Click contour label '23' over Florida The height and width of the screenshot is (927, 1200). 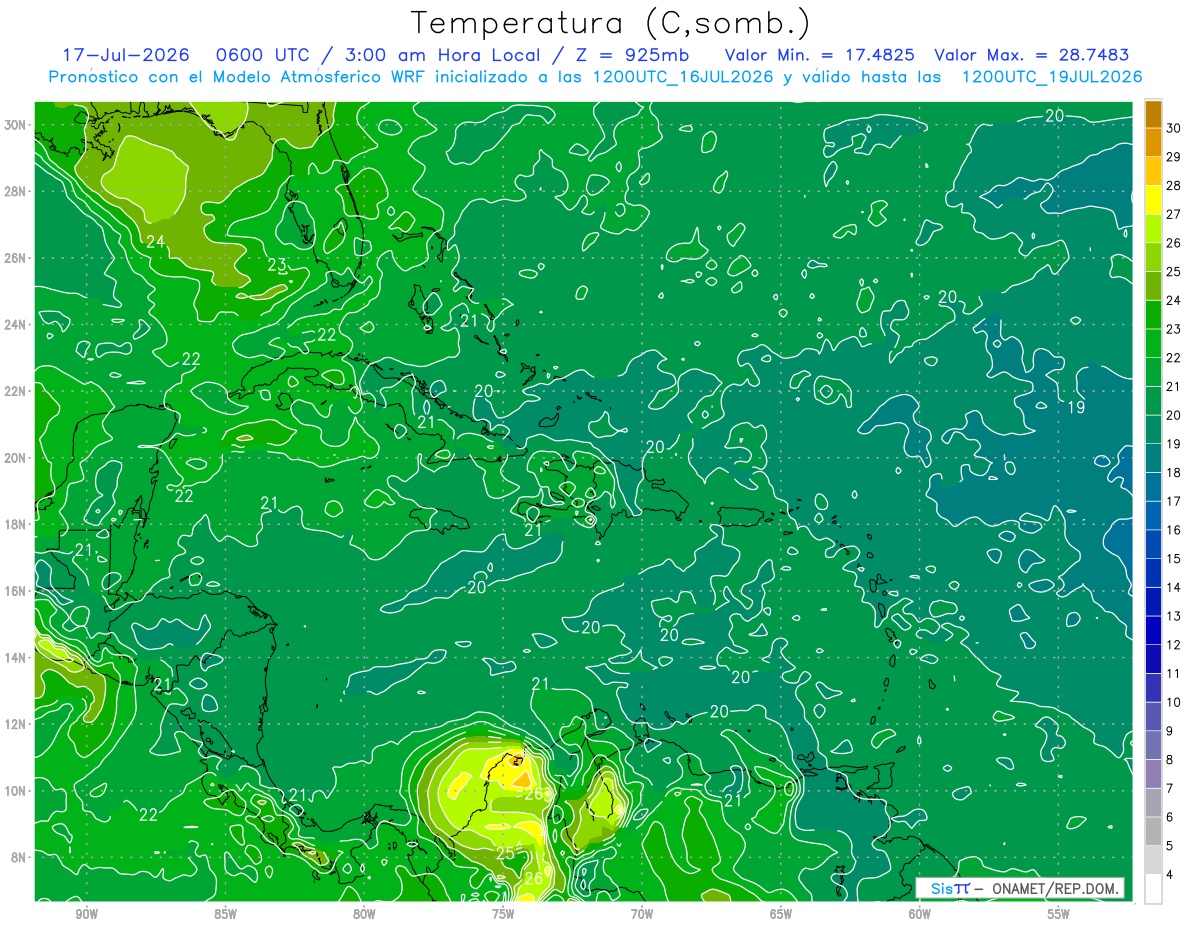click(x=278, y=265)
